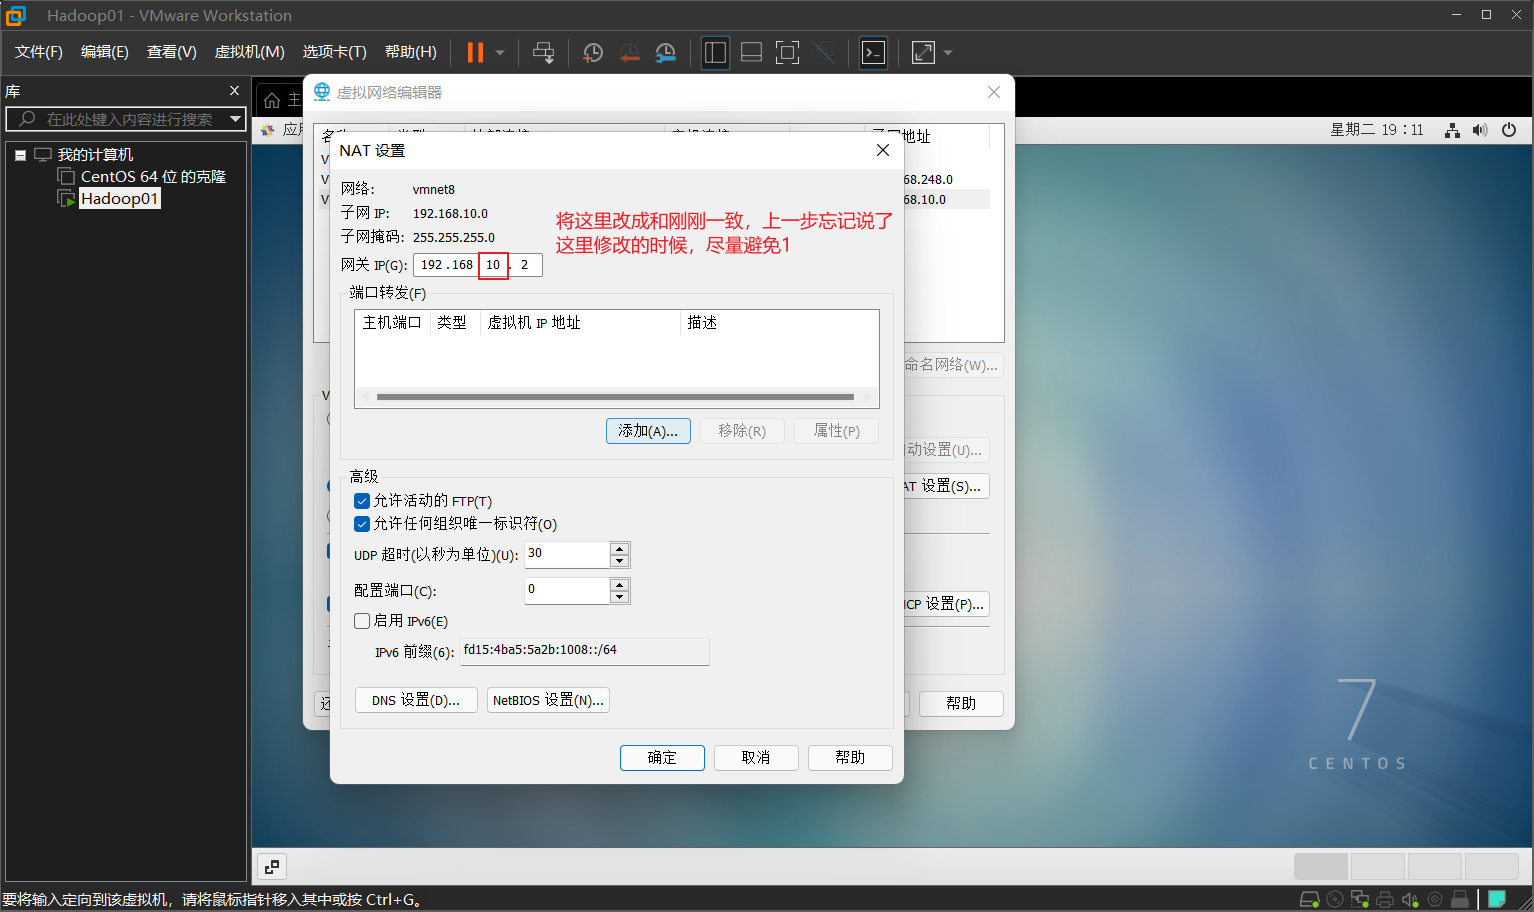Click the hard disk device status icon
Image resolution: width=1534 pixels, height=912 pixels.
[1309, 899]
